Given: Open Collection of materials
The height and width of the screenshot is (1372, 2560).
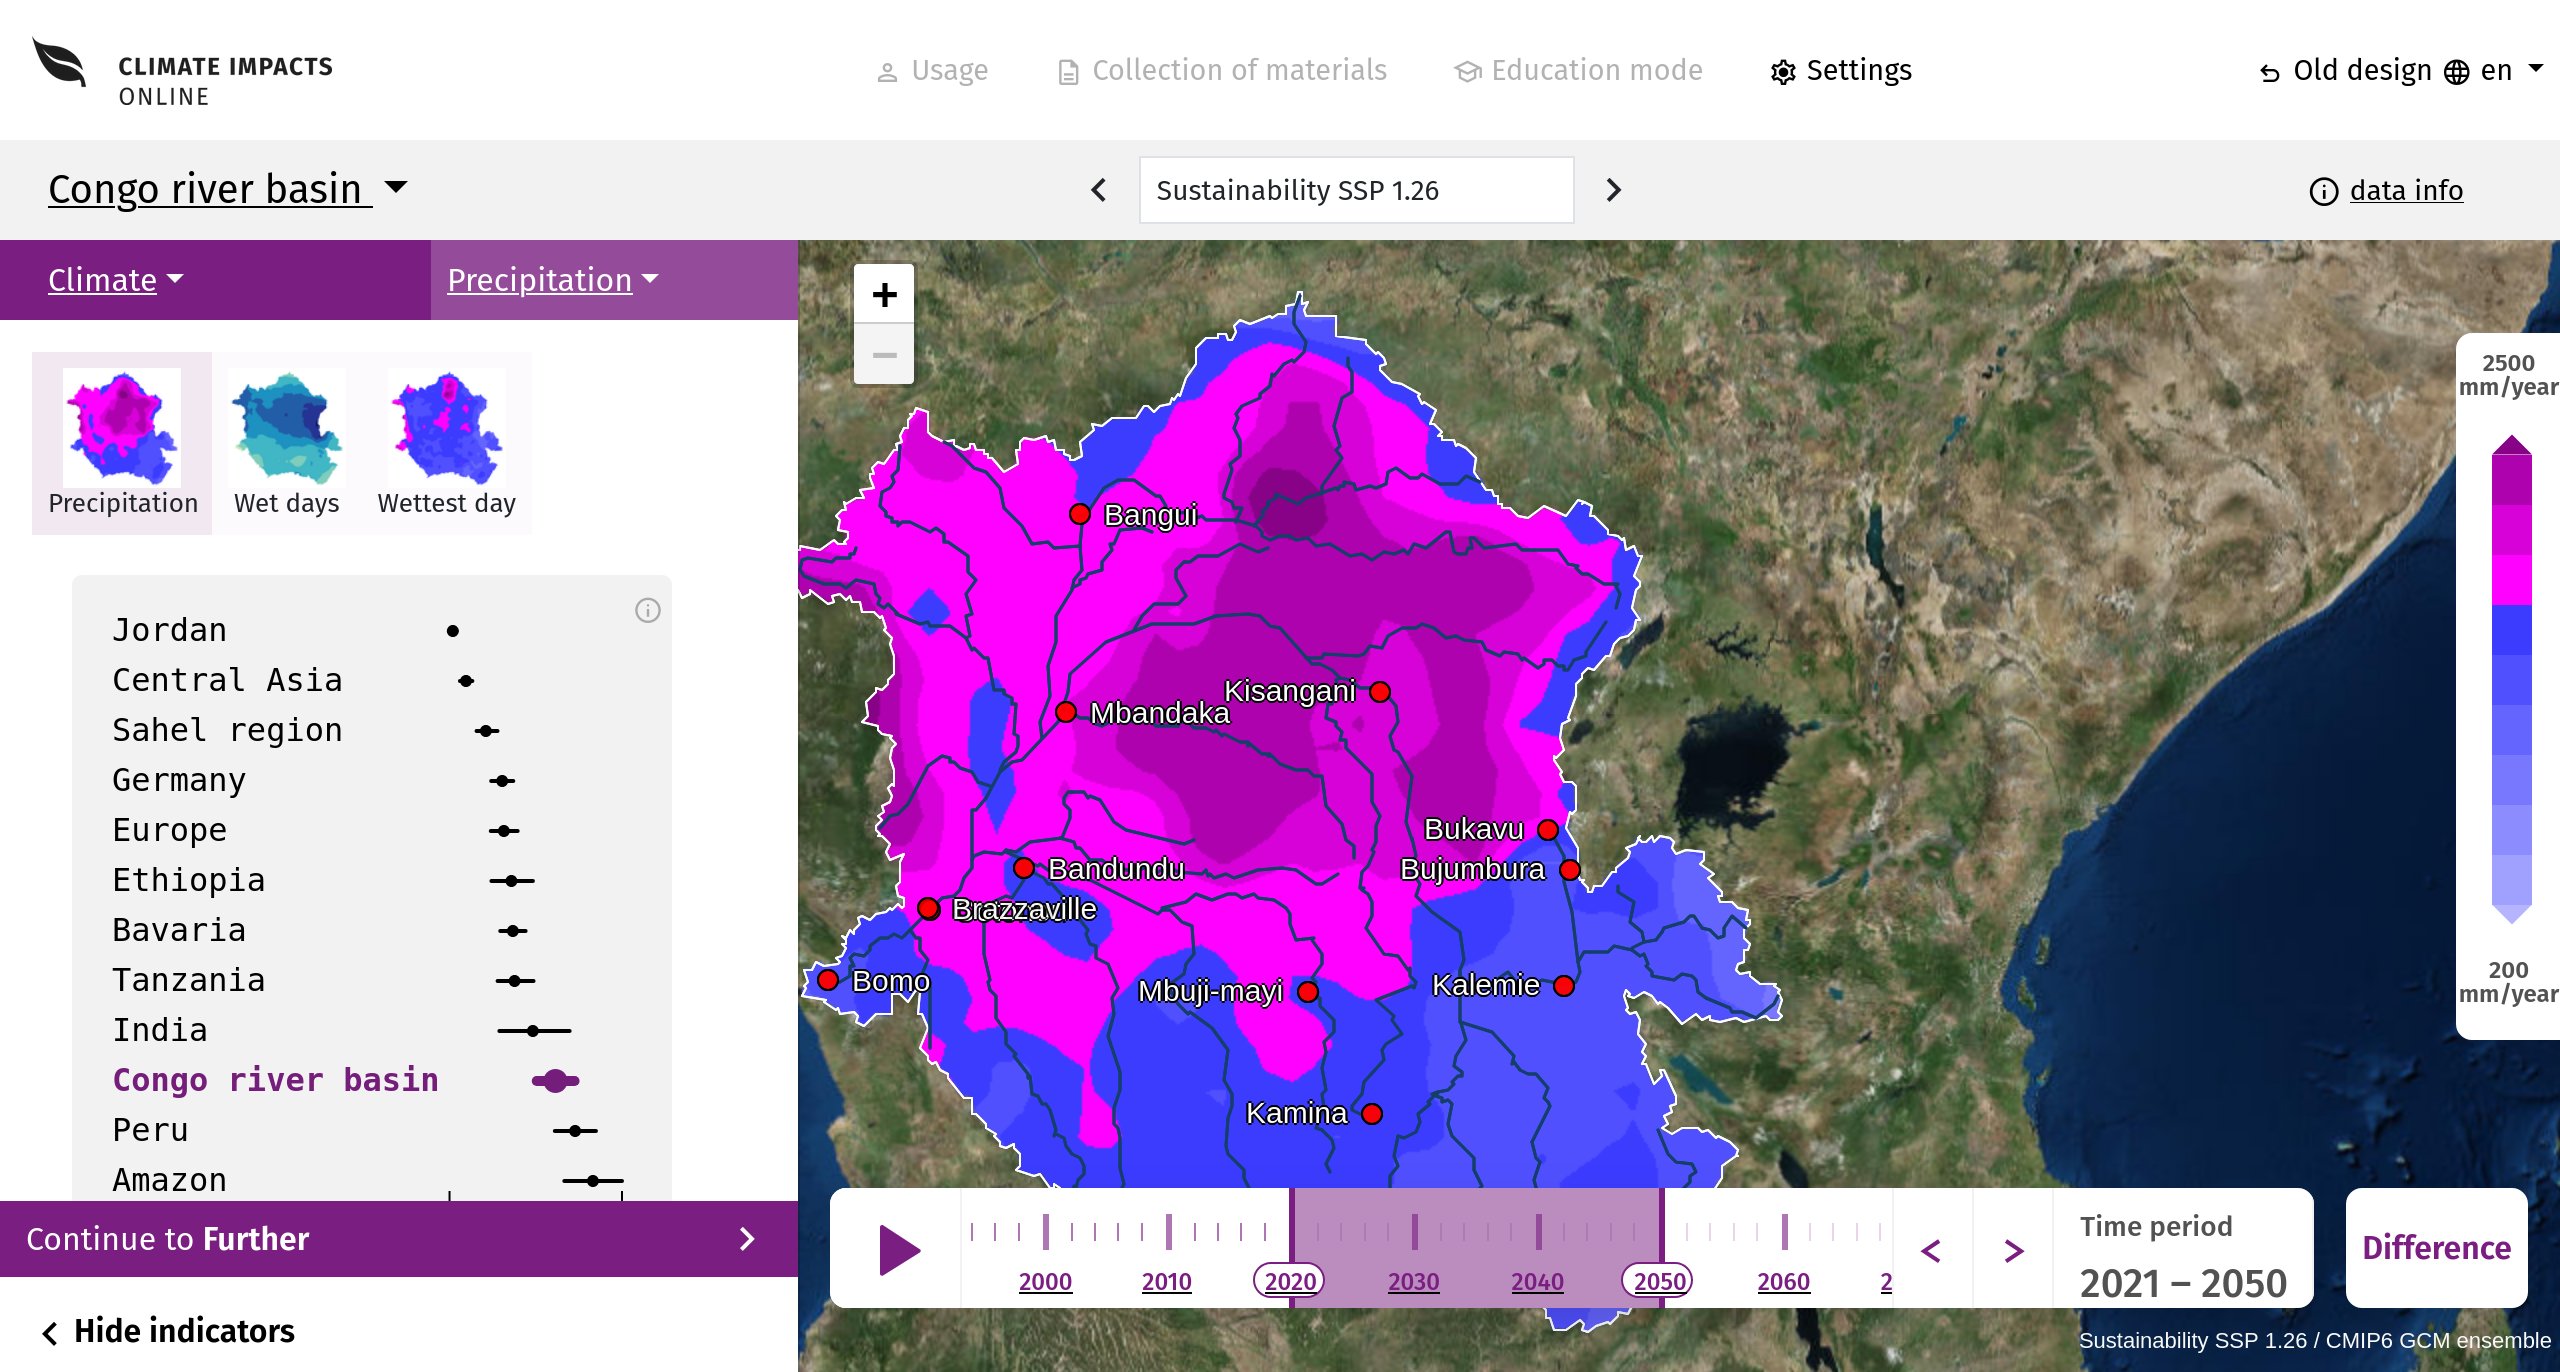Looking at the screenshot, I should (x=1222, y=71).
